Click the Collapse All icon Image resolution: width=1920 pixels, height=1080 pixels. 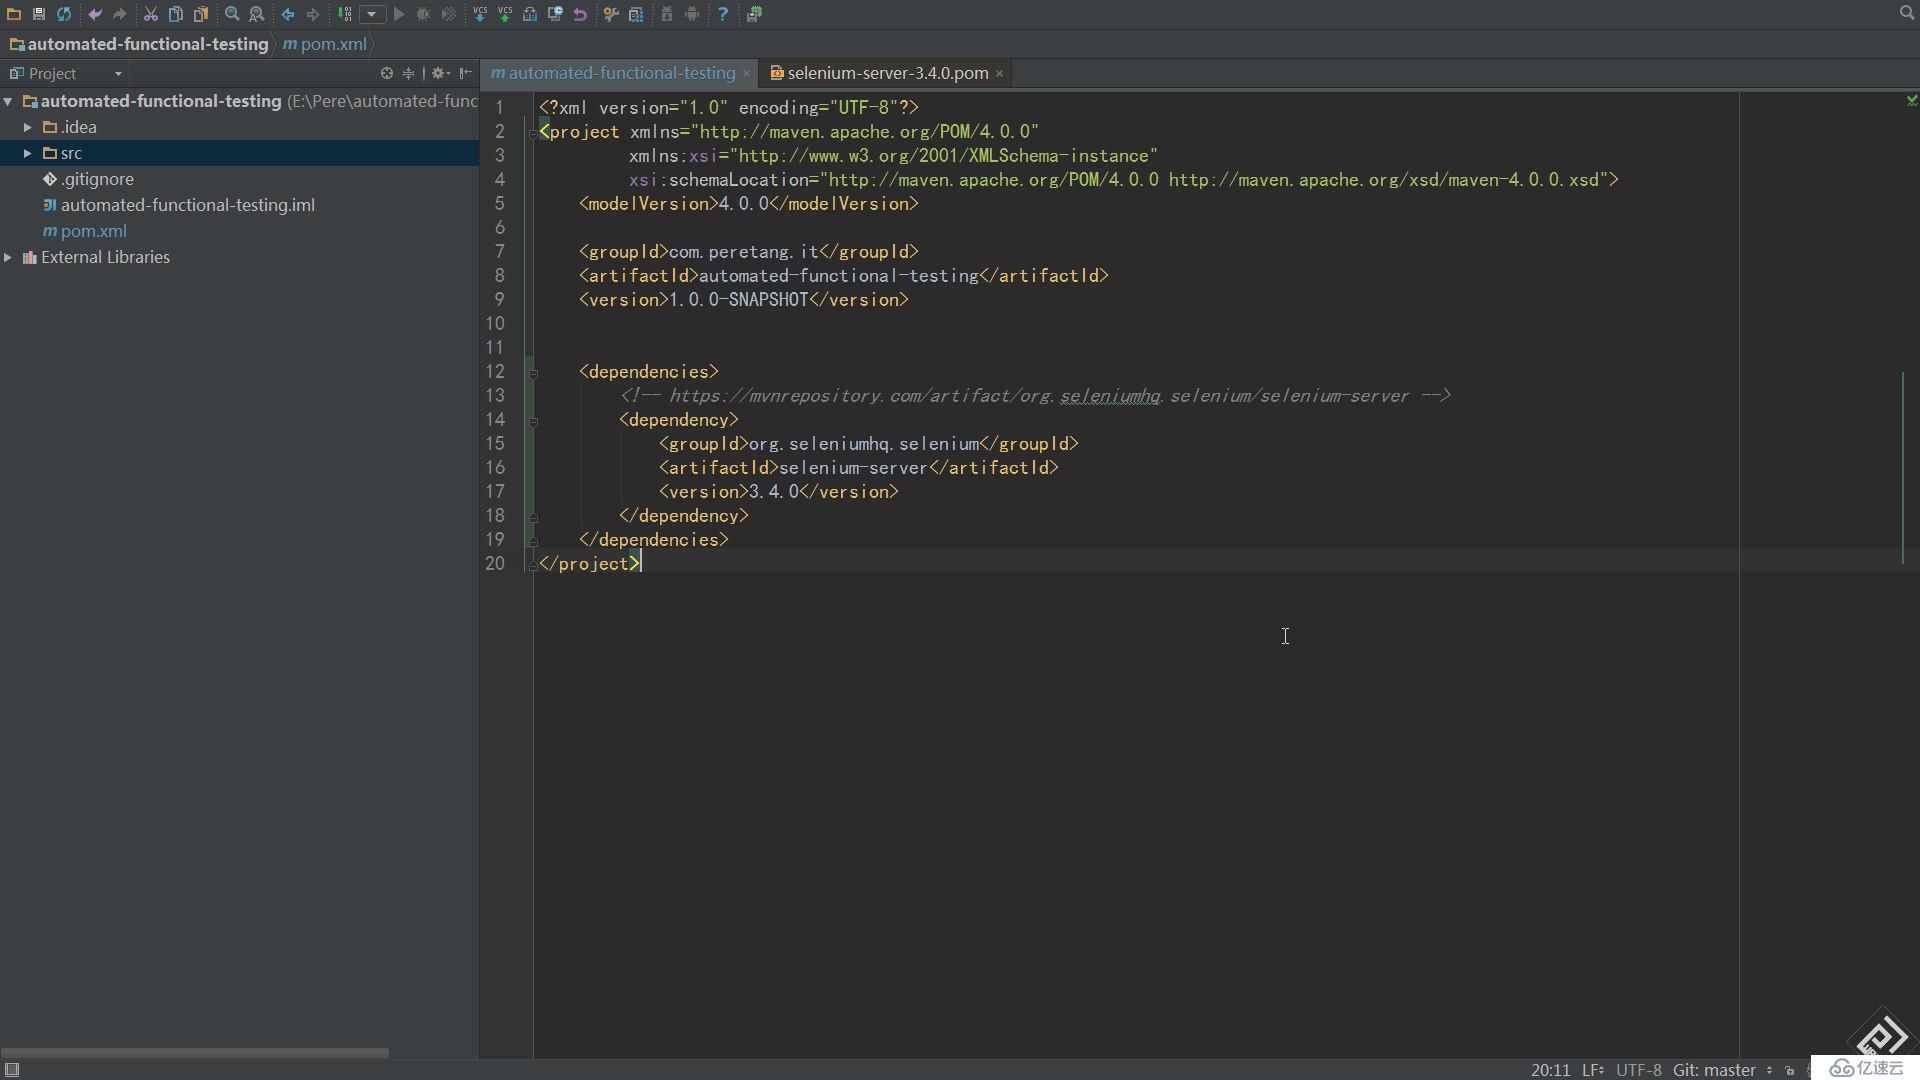click(408, 73)
